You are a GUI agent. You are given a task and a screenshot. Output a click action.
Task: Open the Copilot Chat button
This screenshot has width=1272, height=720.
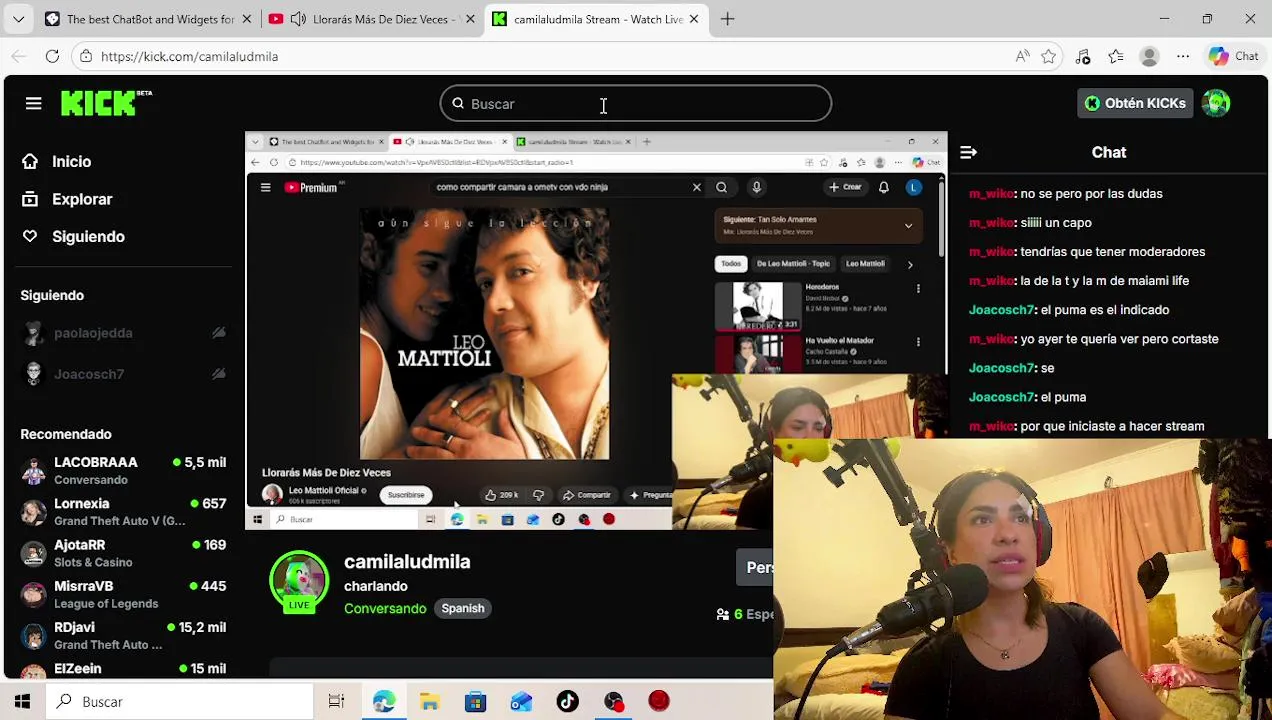(x=1233, y=57)
